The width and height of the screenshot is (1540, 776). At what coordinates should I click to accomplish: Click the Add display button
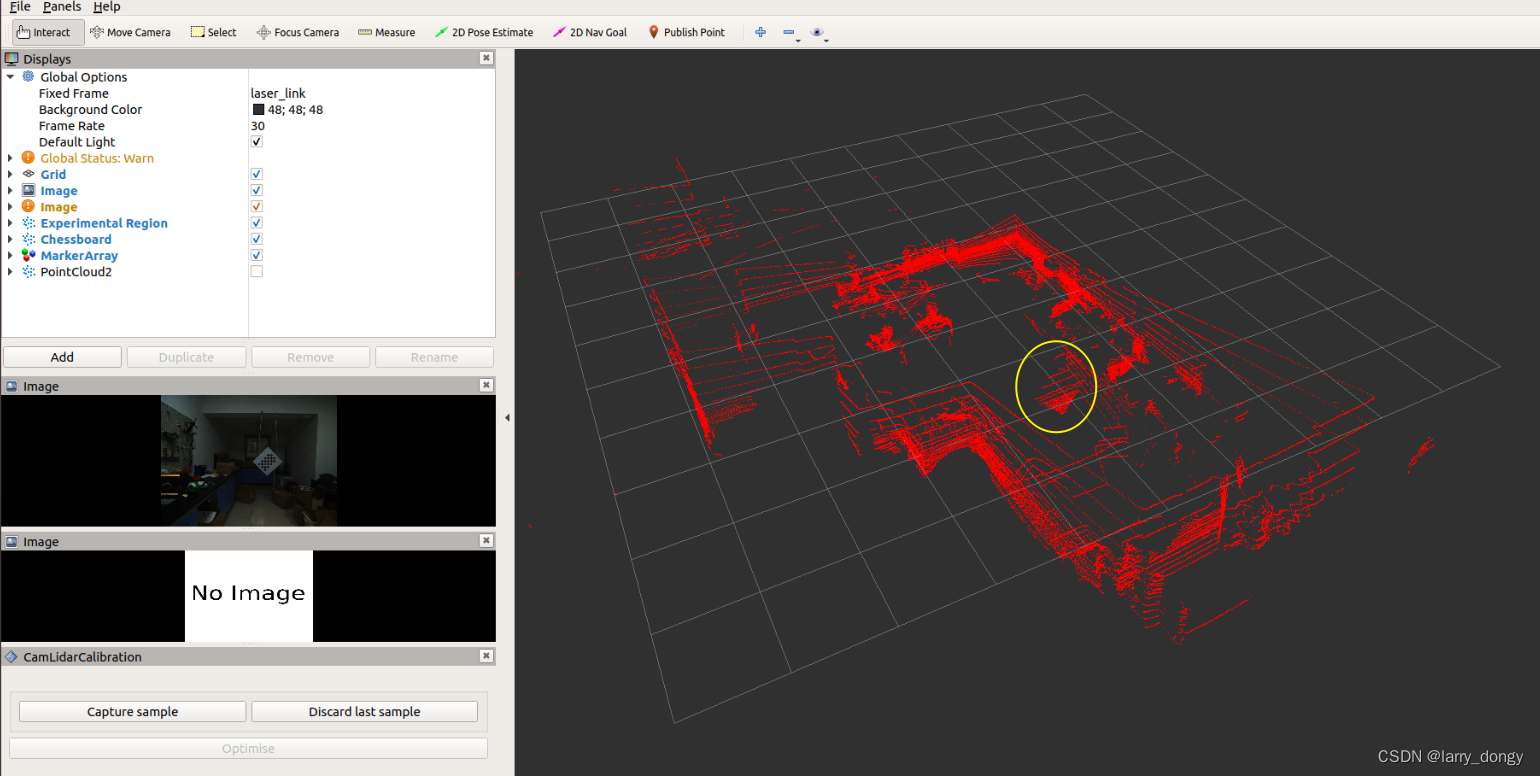(62, 357)
